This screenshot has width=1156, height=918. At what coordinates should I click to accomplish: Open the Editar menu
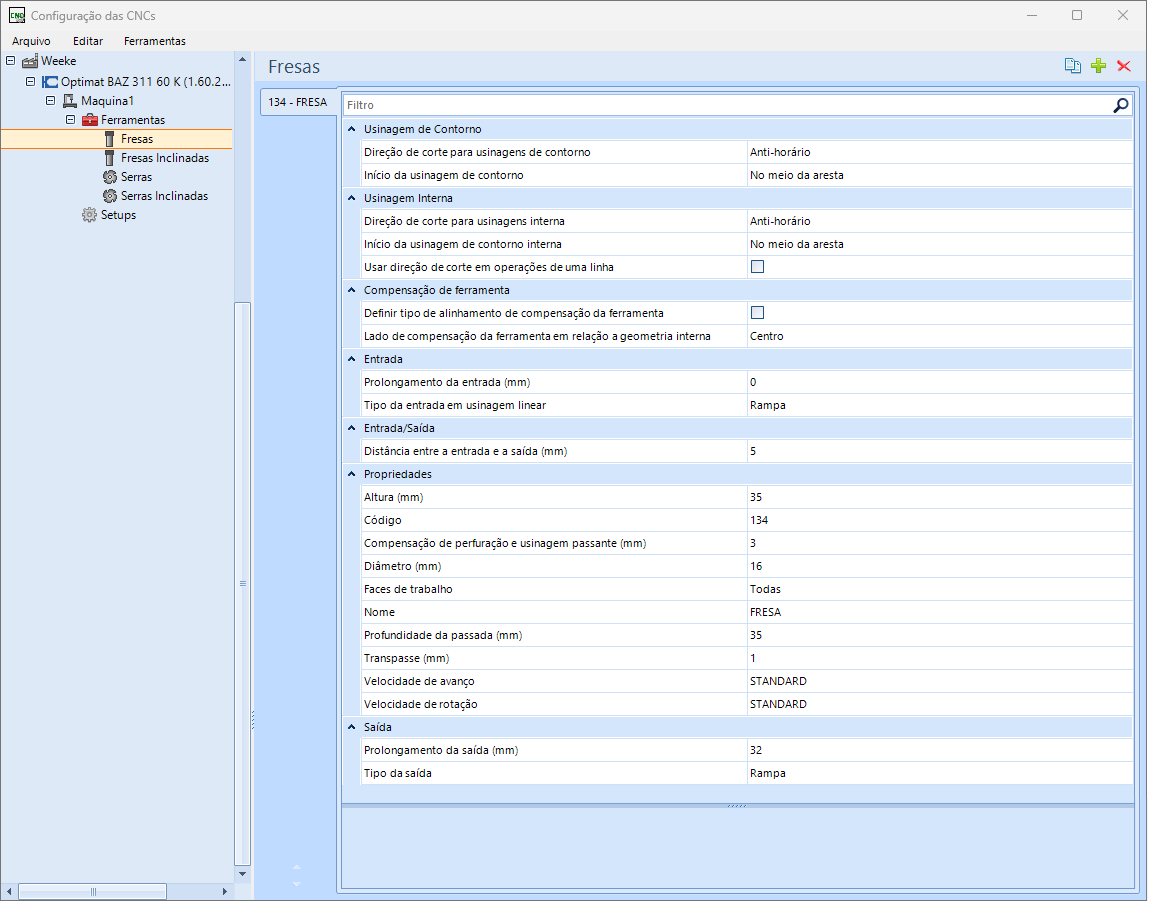coord(88,41)
